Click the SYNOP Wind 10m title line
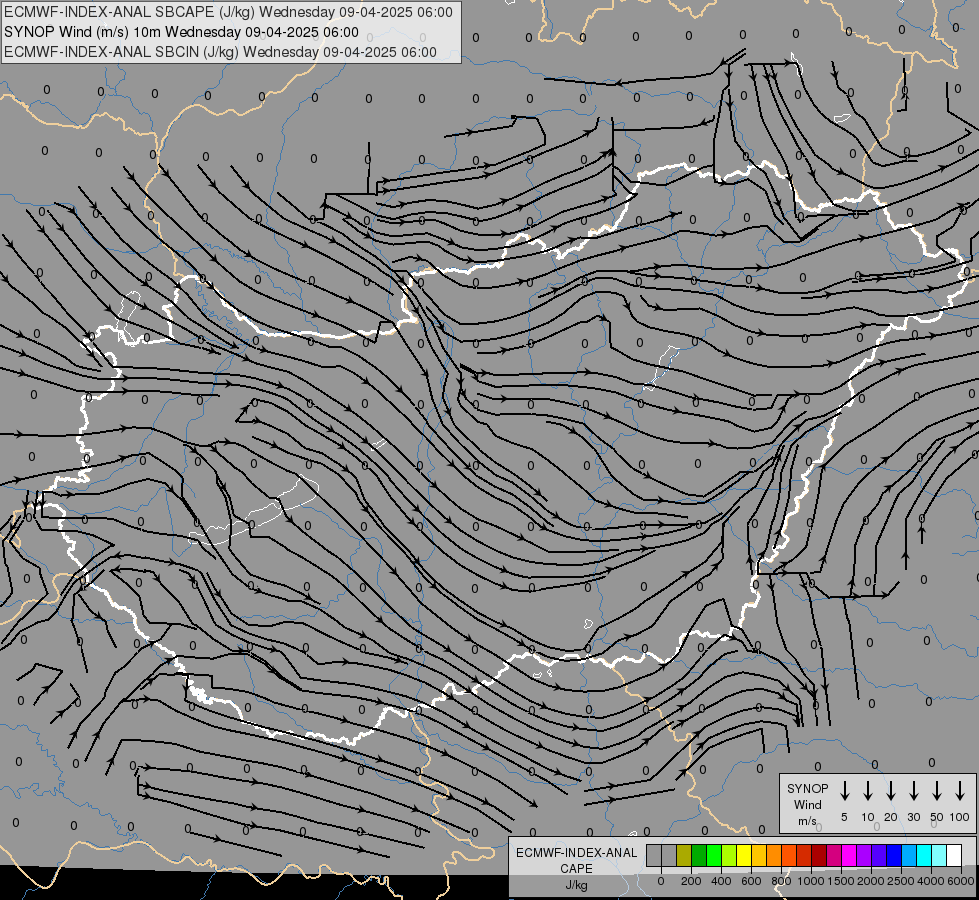Viewport: 979px width, 900px height. point(181,32)
